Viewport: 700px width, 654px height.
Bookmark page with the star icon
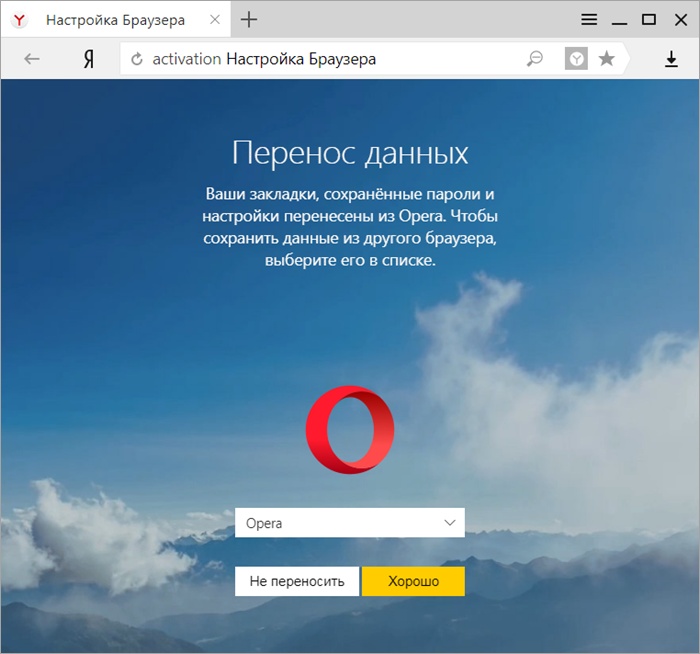click(606, 58)
